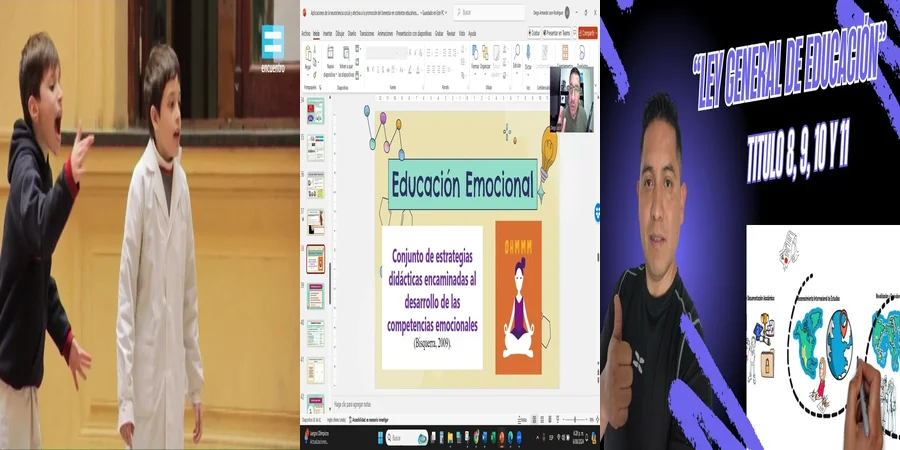Expand the Pegar dropdown arrow

[308, 75]
